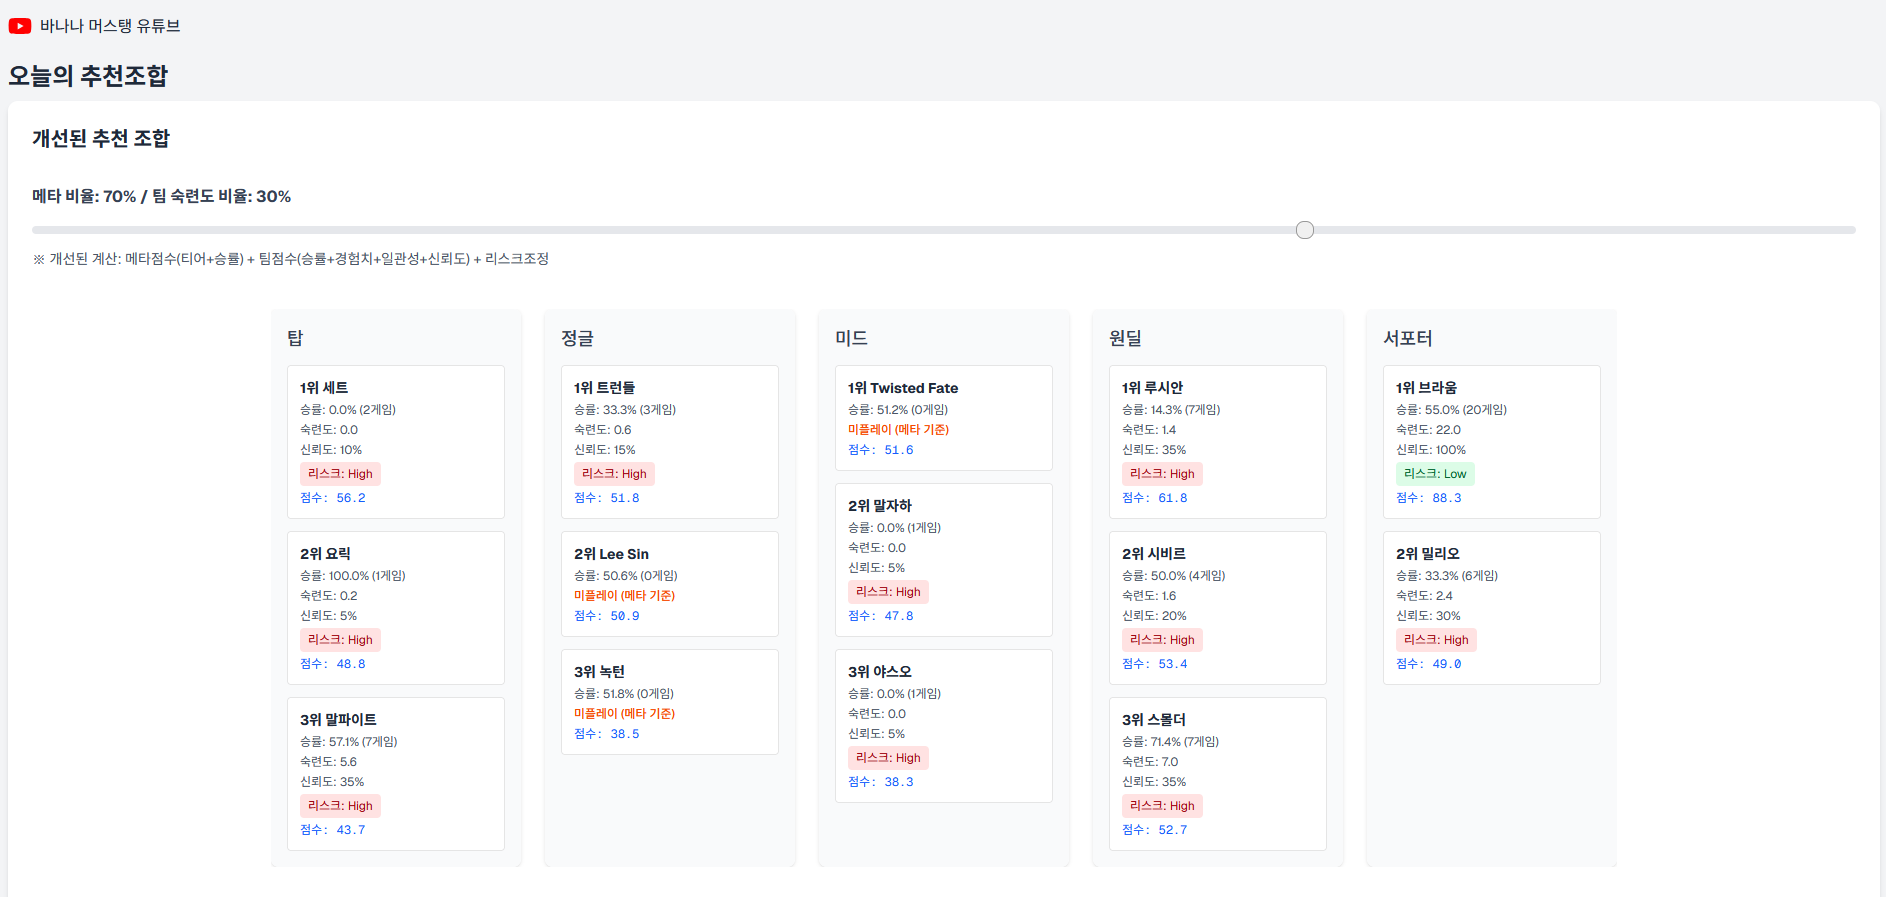Click the 점수: 61.8 score for 루시안
Image resolution: width=1886 pixels, height=897 pixels.
tap(1155, 498)
